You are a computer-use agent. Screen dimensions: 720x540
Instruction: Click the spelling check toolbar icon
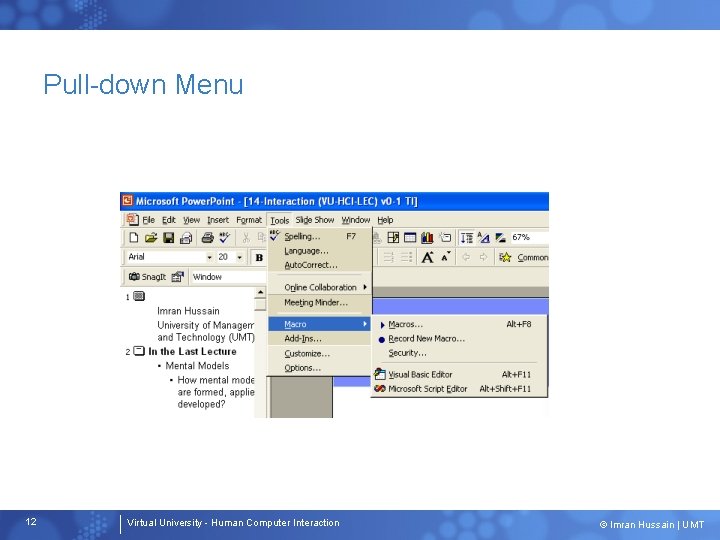click(225, 237)
